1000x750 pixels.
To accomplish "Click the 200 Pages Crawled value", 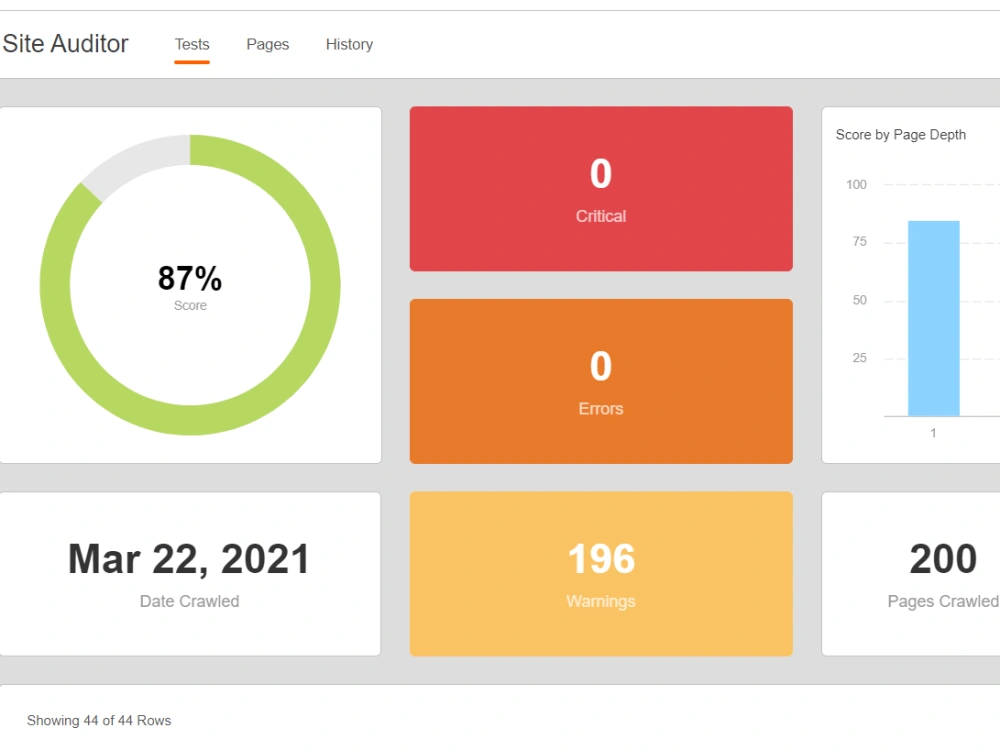I will coord(943,559).
